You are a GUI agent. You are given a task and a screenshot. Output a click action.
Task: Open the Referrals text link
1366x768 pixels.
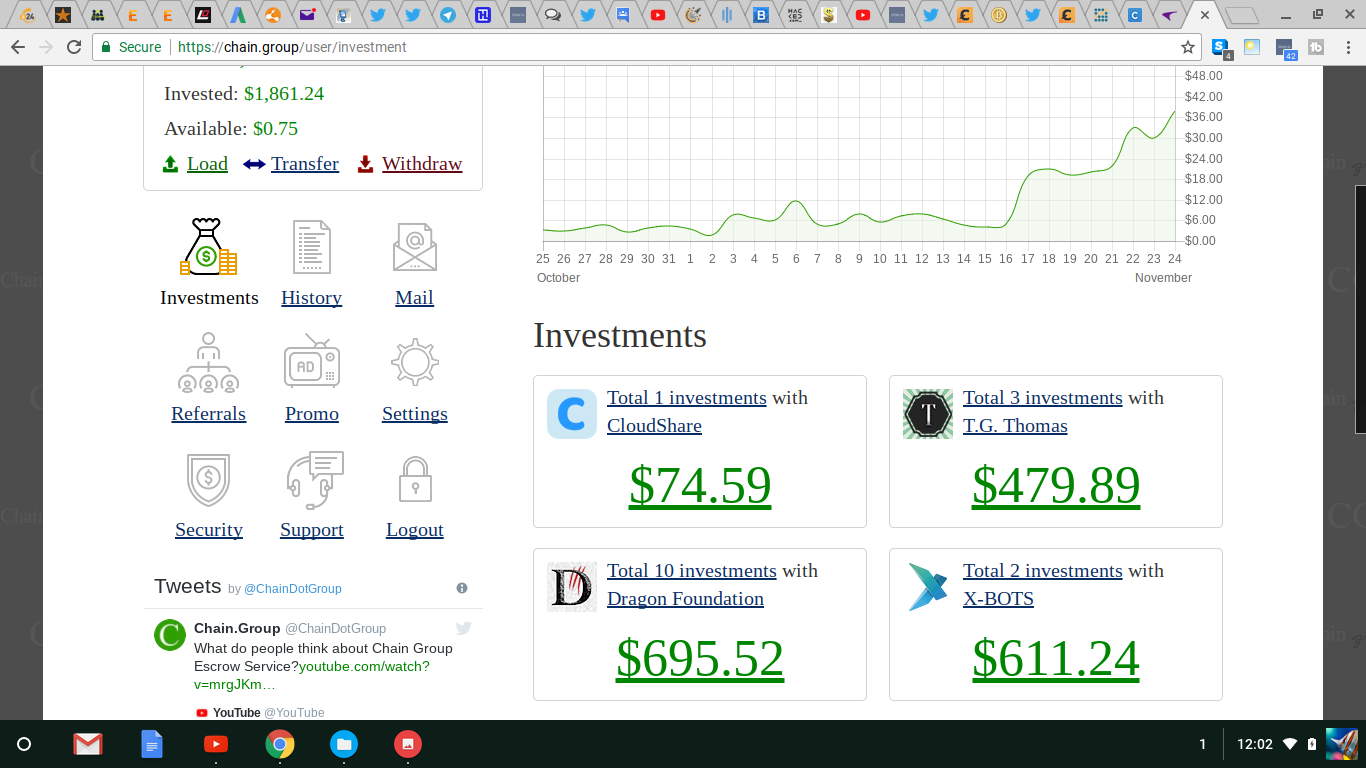click(x=209, y=414)
